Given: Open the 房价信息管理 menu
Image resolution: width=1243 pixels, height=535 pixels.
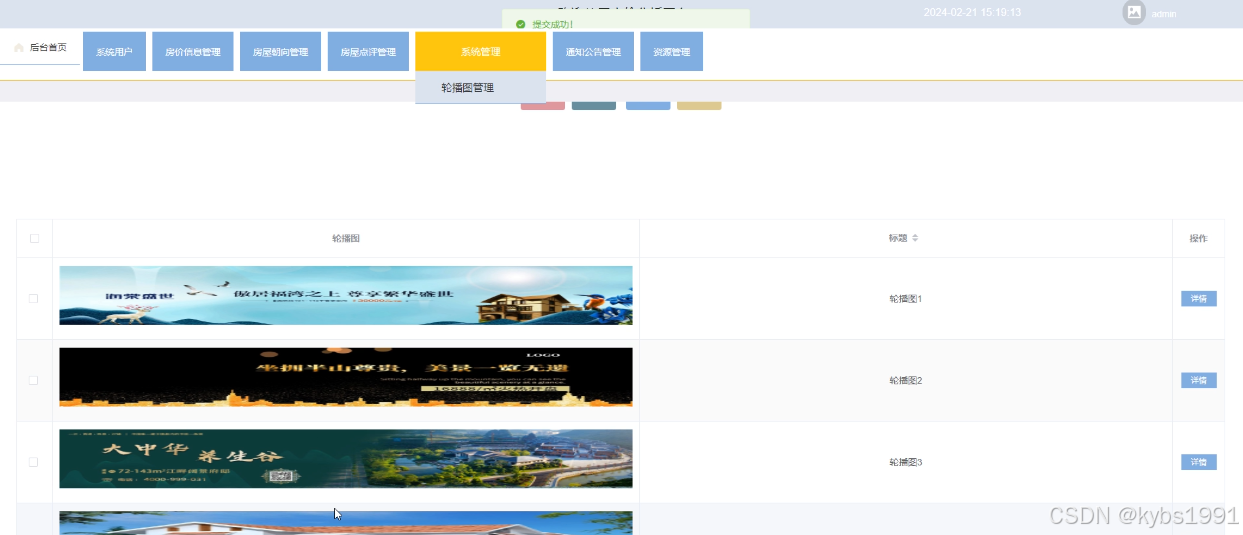Looking at the screenshot, I should click(x=193, y=52).
